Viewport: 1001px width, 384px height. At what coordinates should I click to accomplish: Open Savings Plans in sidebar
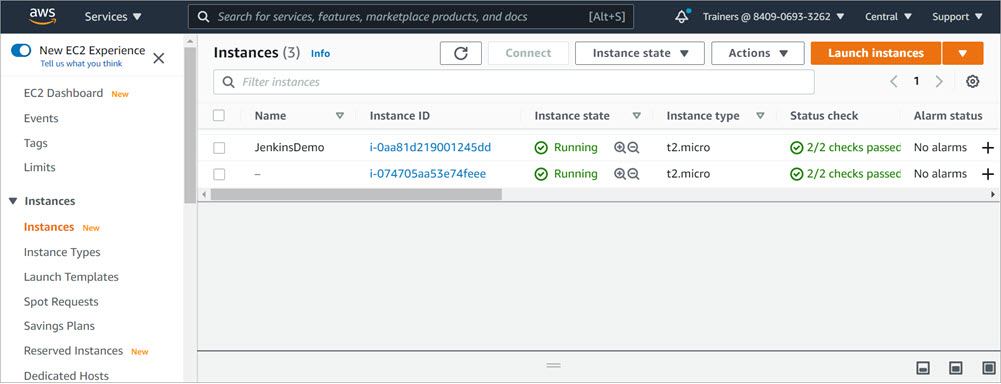(59, 326)
